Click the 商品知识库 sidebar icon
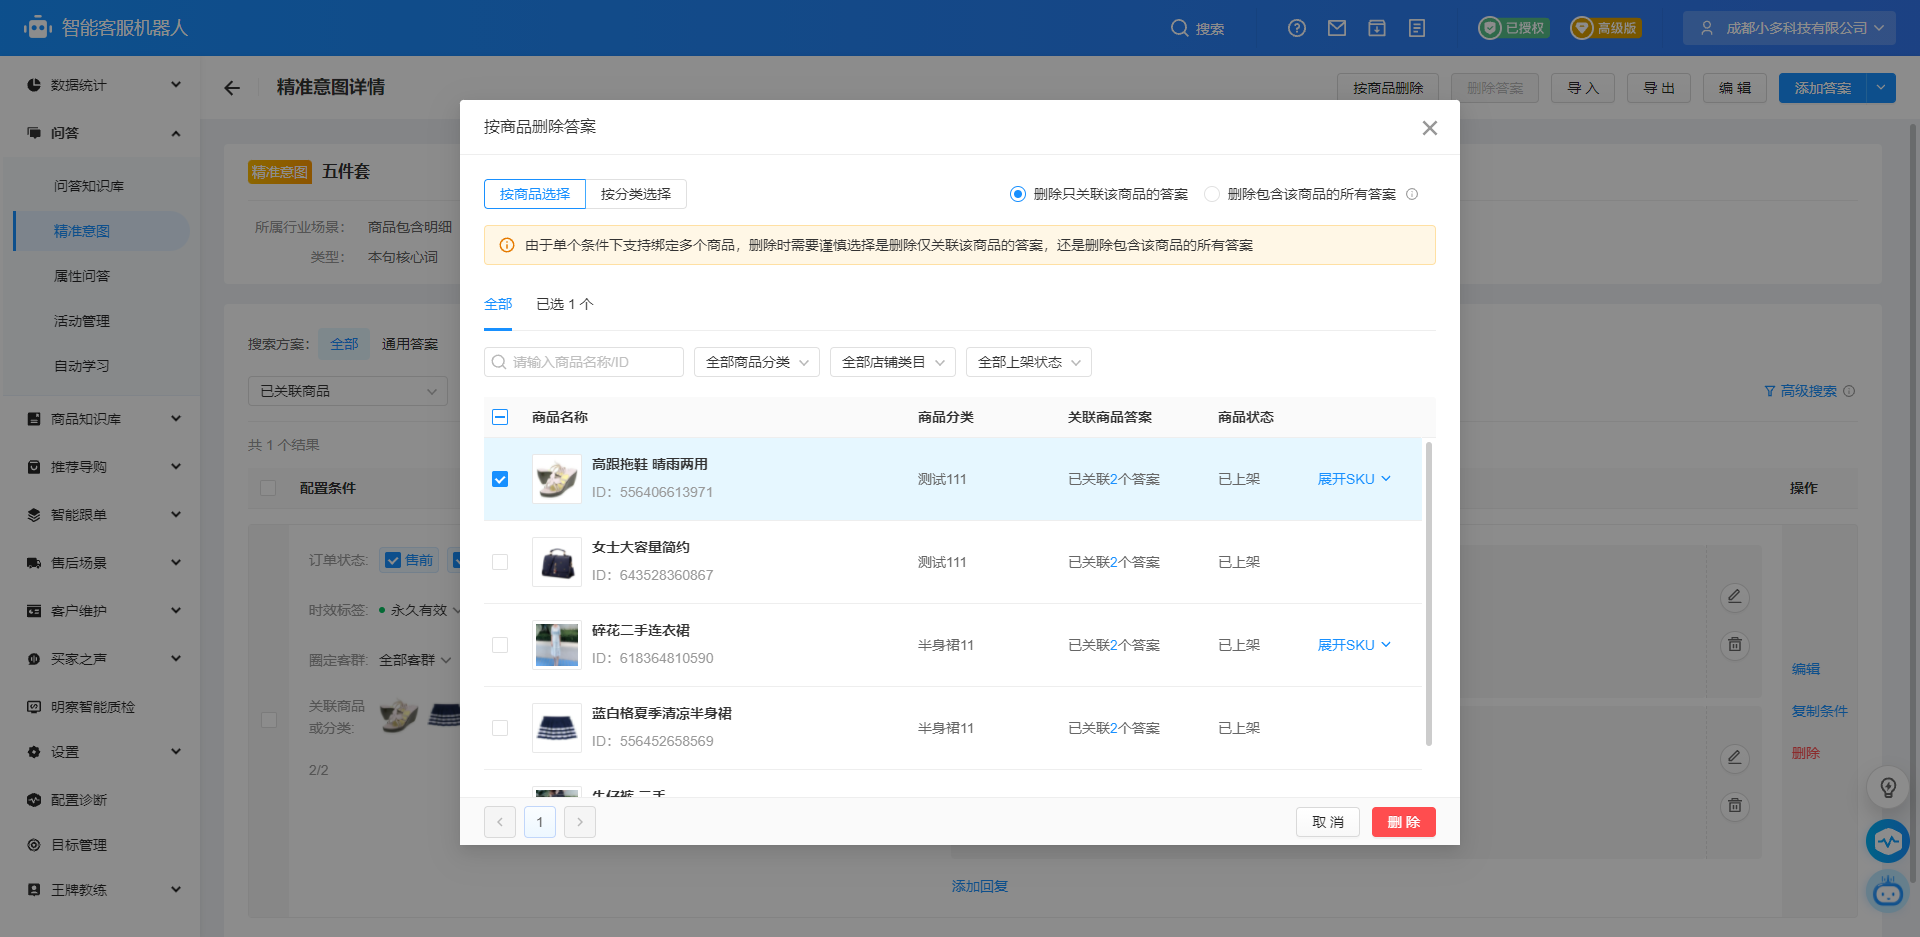Viewport: 1920px width, 937px height. click(x=34, y=419)
